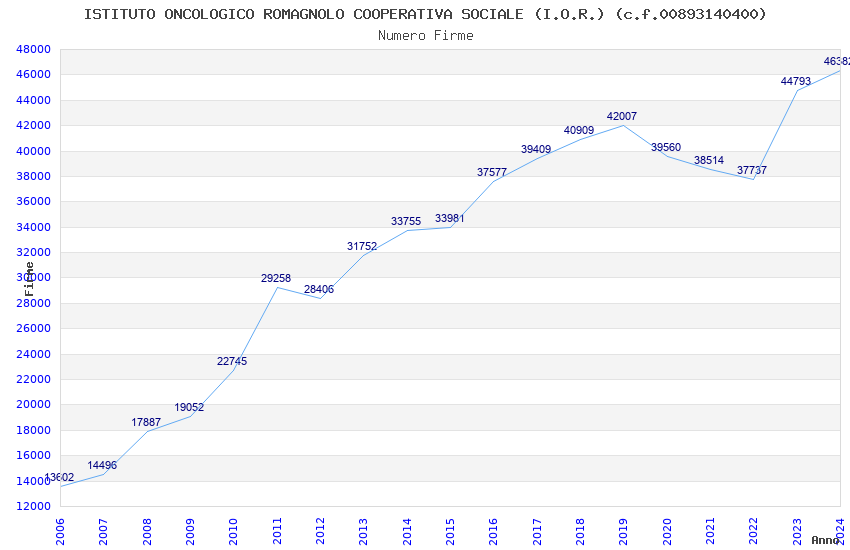
Task: Select data label 37577
Action: point(492,172)
